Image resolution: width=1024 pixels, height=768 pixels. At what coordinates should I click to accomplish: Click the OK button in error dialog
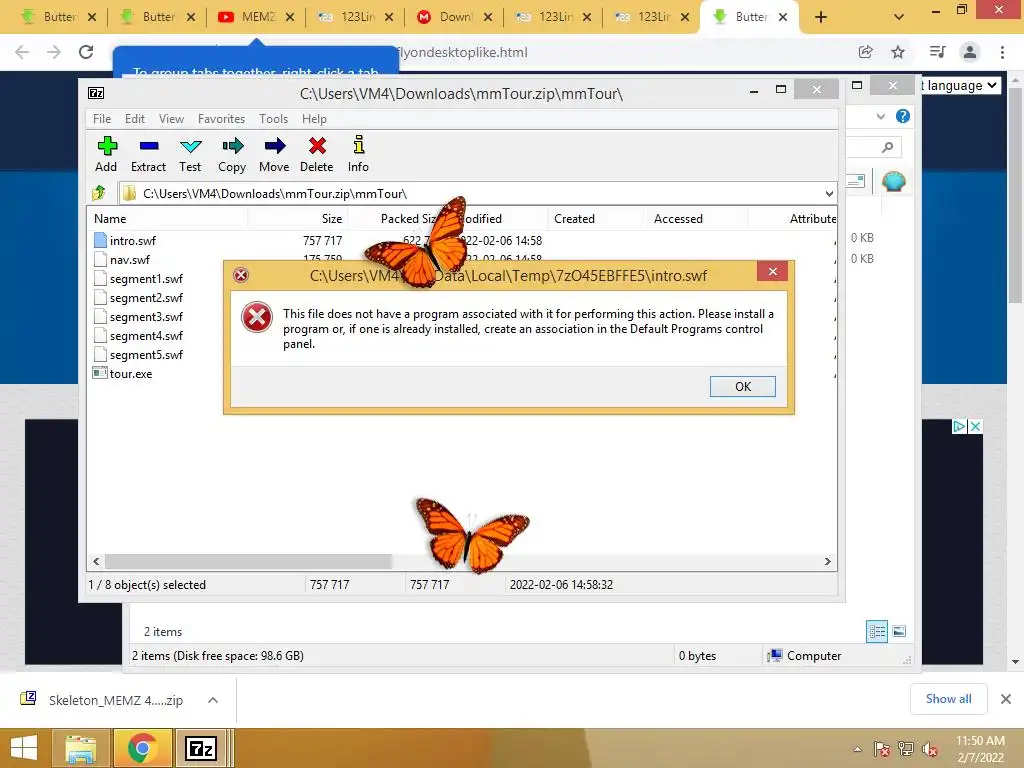pyautogui.click(x=743, y=387)
